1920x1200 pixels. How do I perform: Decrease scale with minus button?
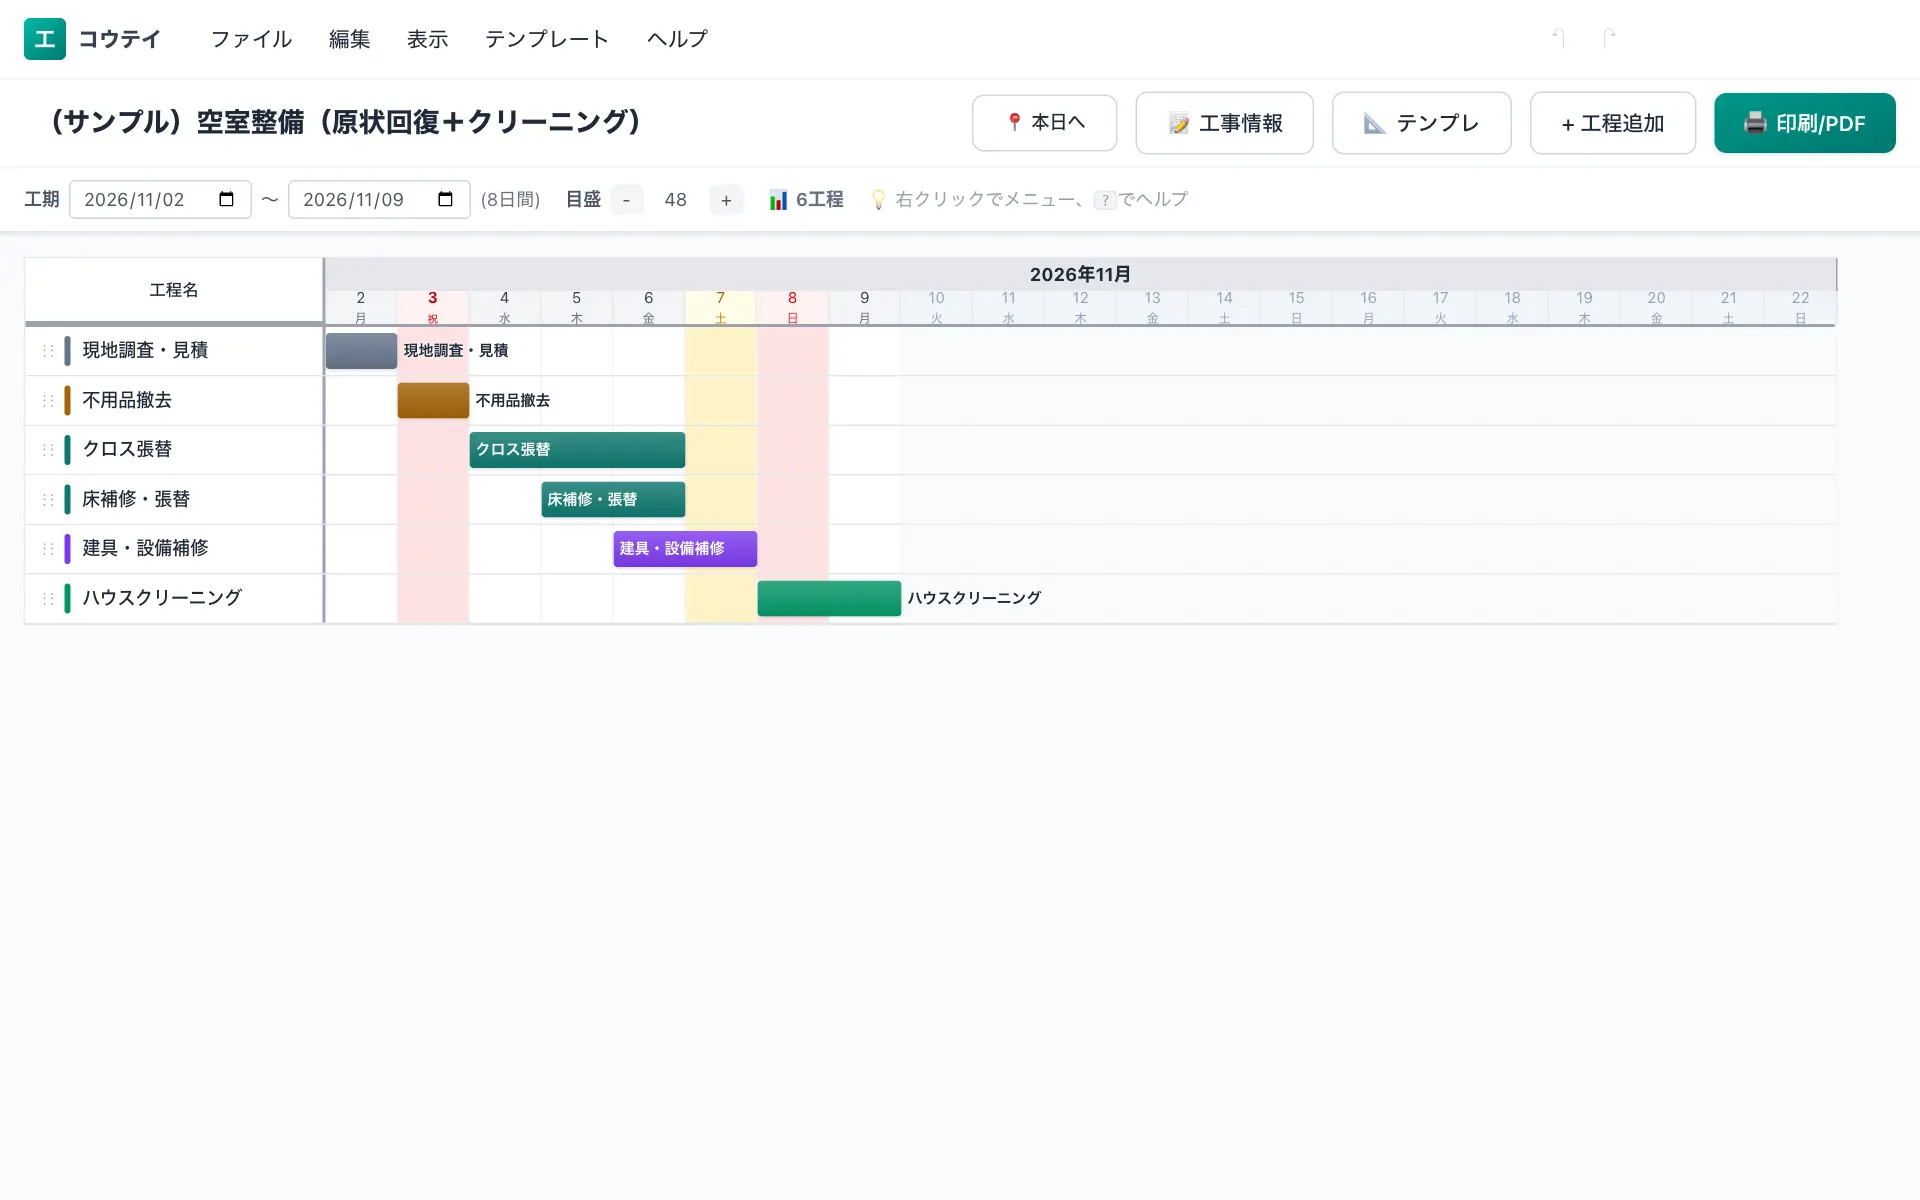pos(627,200)
